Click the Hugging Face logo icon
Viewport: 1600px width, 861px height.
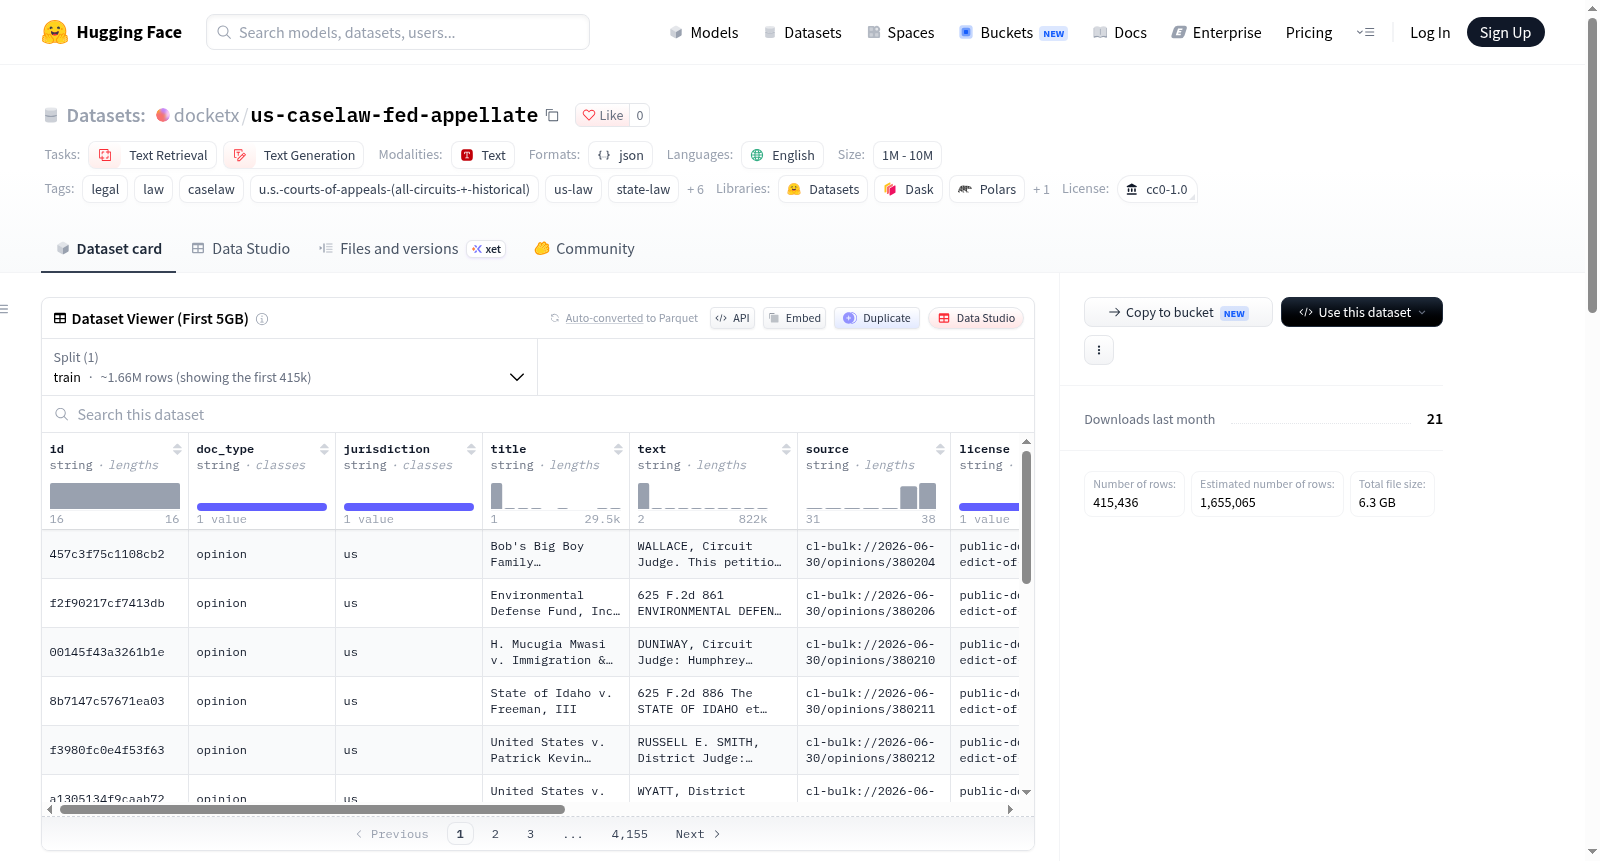[55, 32]
